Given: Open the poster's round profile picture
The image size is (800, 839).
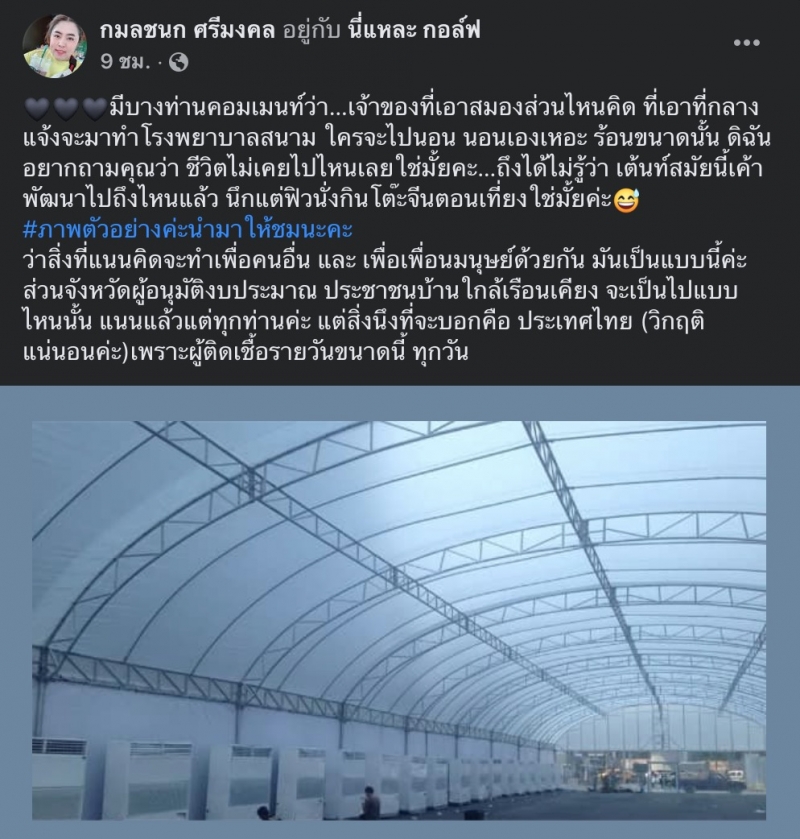Looking at the screenshot, I should [x=55, y=46].
